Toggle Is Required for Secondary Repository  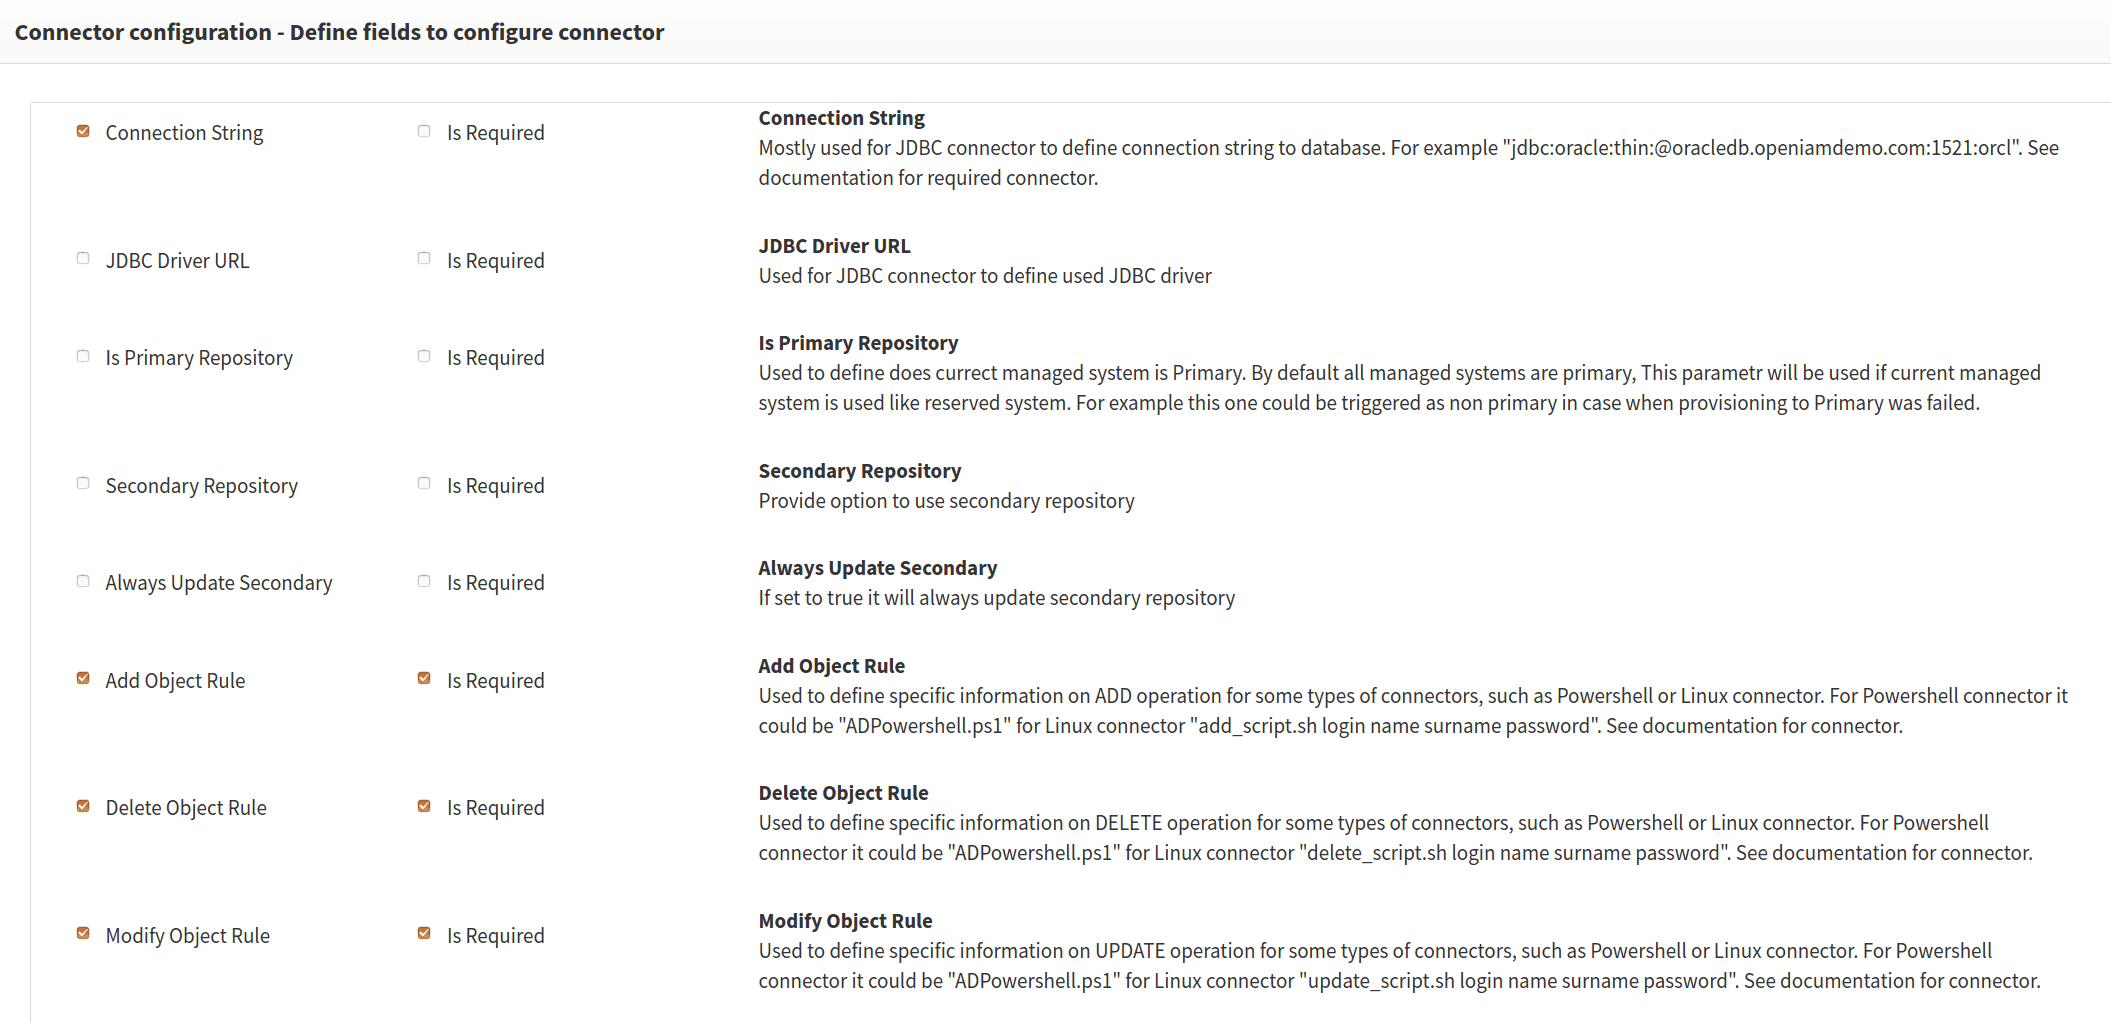click(424, 483)
